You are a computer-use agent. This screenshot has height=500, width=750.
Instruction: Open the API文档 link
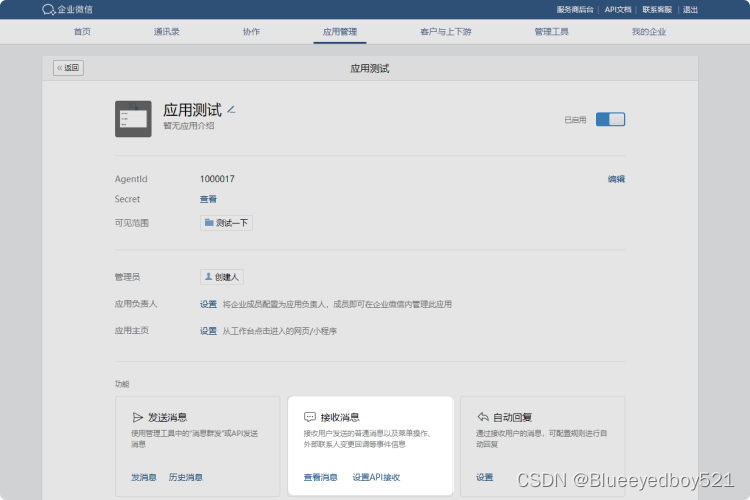pos(618,10)
